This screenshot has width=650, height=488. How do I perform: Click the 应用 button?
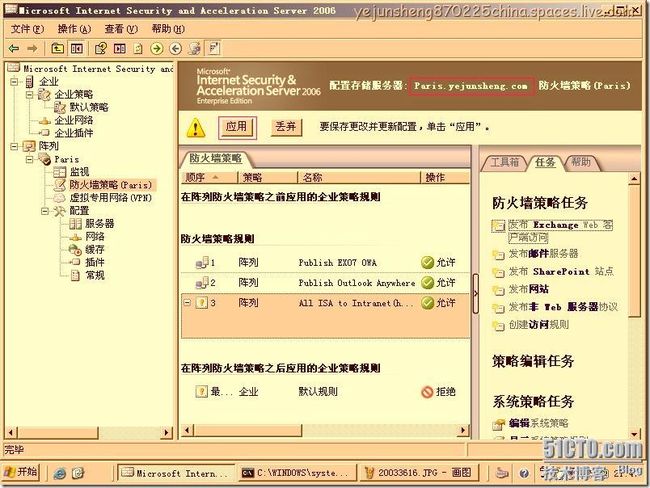point(237,126)
